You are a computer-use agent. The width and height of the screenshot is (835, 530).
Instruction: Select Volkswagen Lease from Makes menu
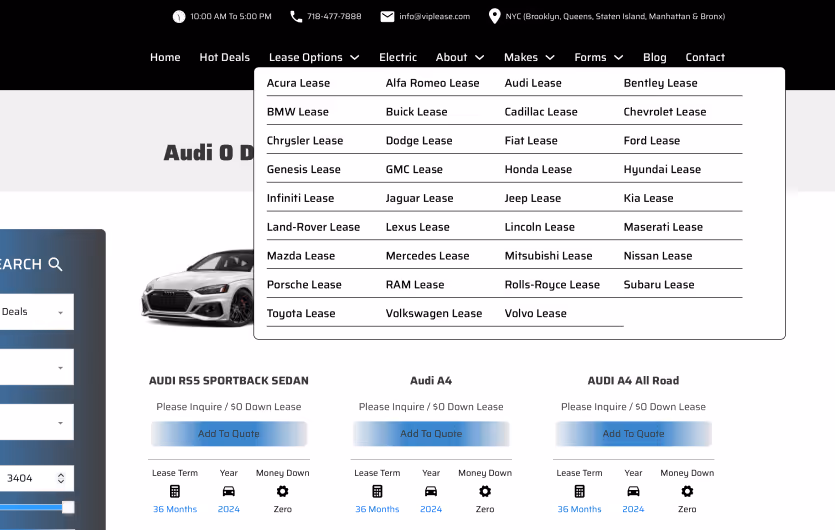434,313
